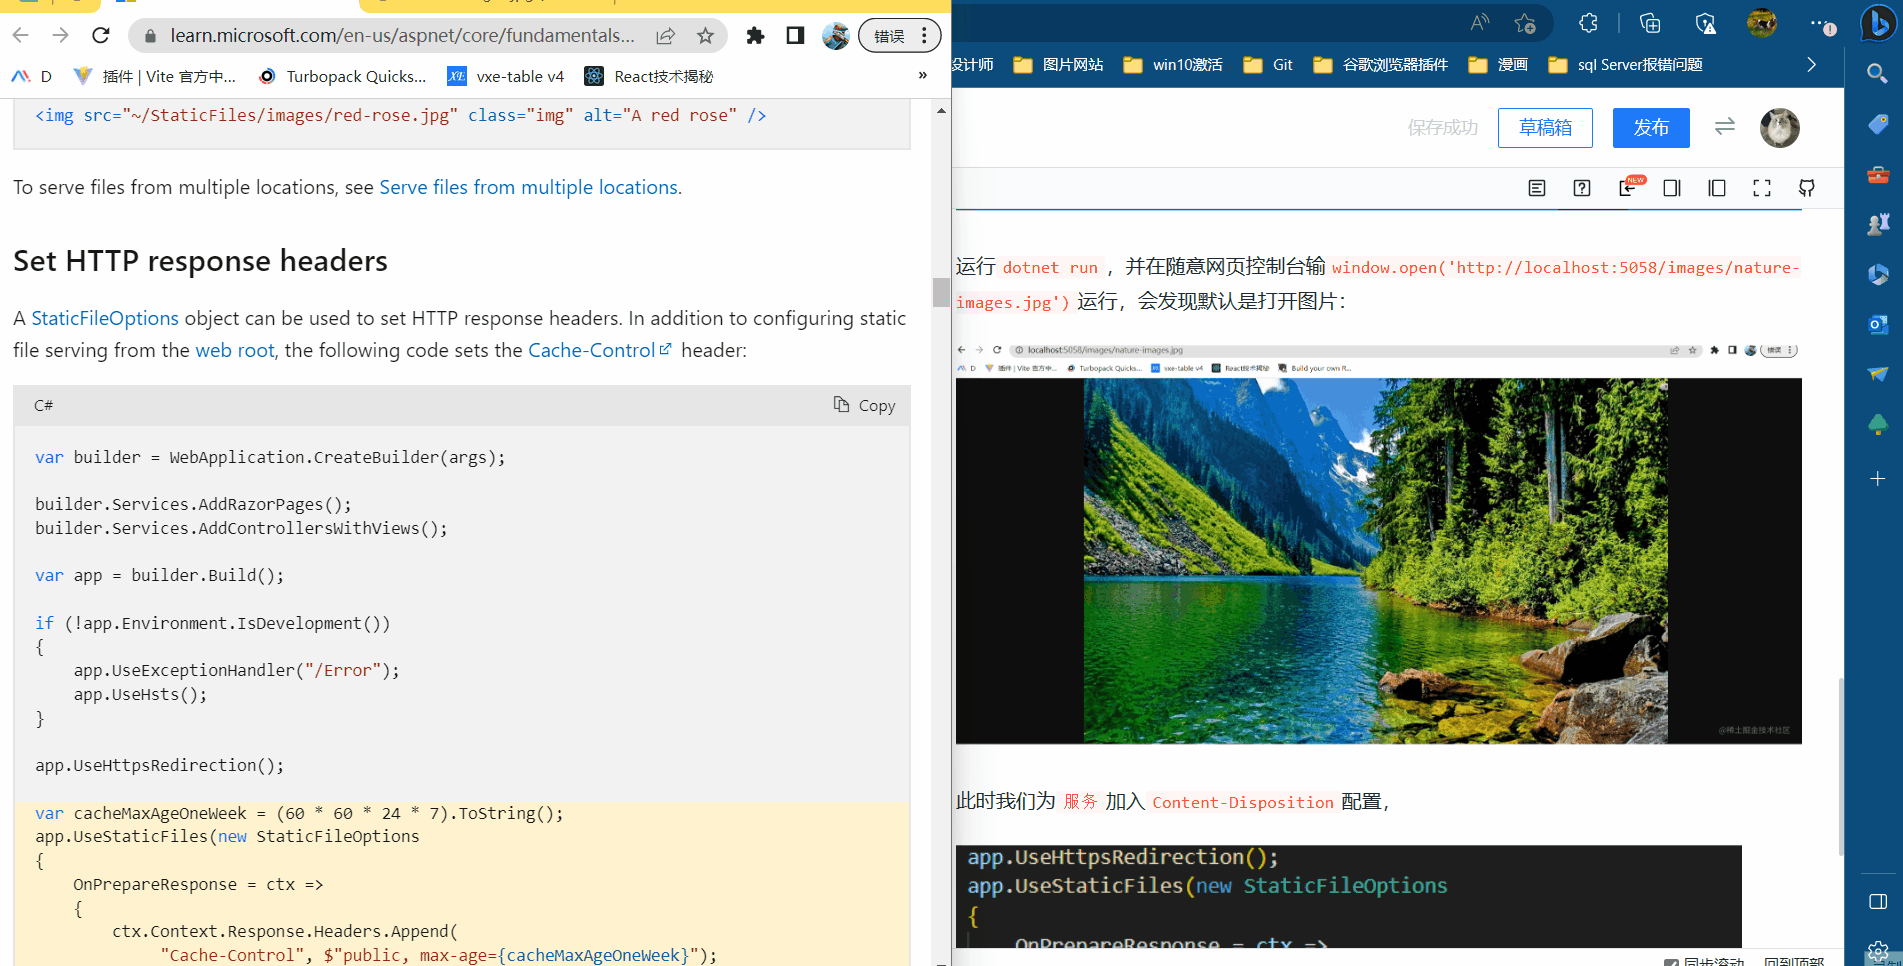Viewport: 1903px width, 966px height.
Task: Click the 错误 update button in Chrome
Action: click(x=899, y=36)
